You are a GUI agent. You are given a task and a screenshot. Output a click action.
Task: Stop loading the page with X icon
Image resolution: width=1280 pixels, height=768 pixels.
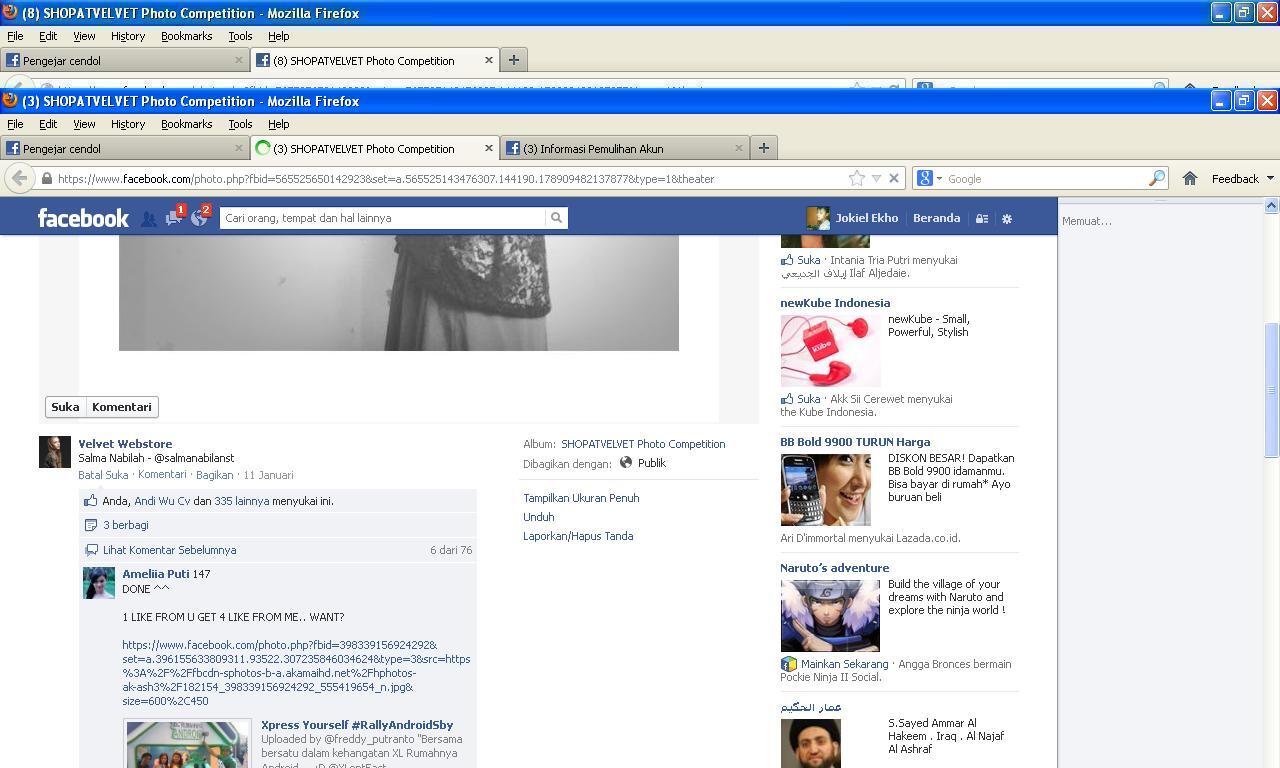point(894,178)
